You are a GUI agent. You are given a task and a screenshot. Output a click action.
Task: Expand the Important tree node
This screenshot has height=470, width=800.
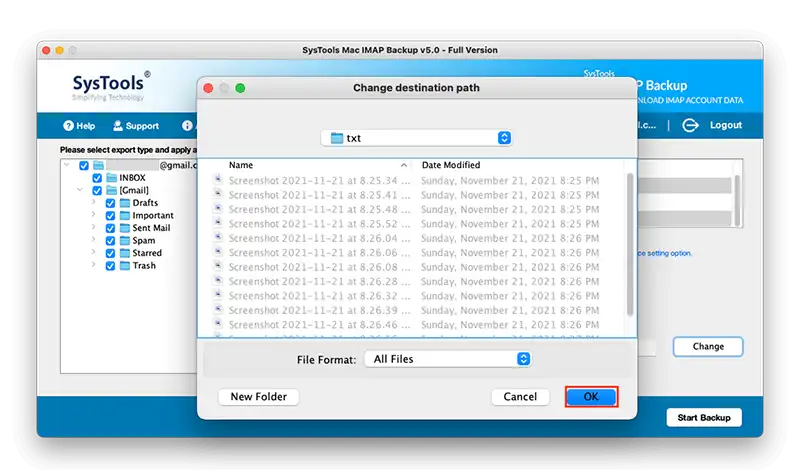[93, 214]
